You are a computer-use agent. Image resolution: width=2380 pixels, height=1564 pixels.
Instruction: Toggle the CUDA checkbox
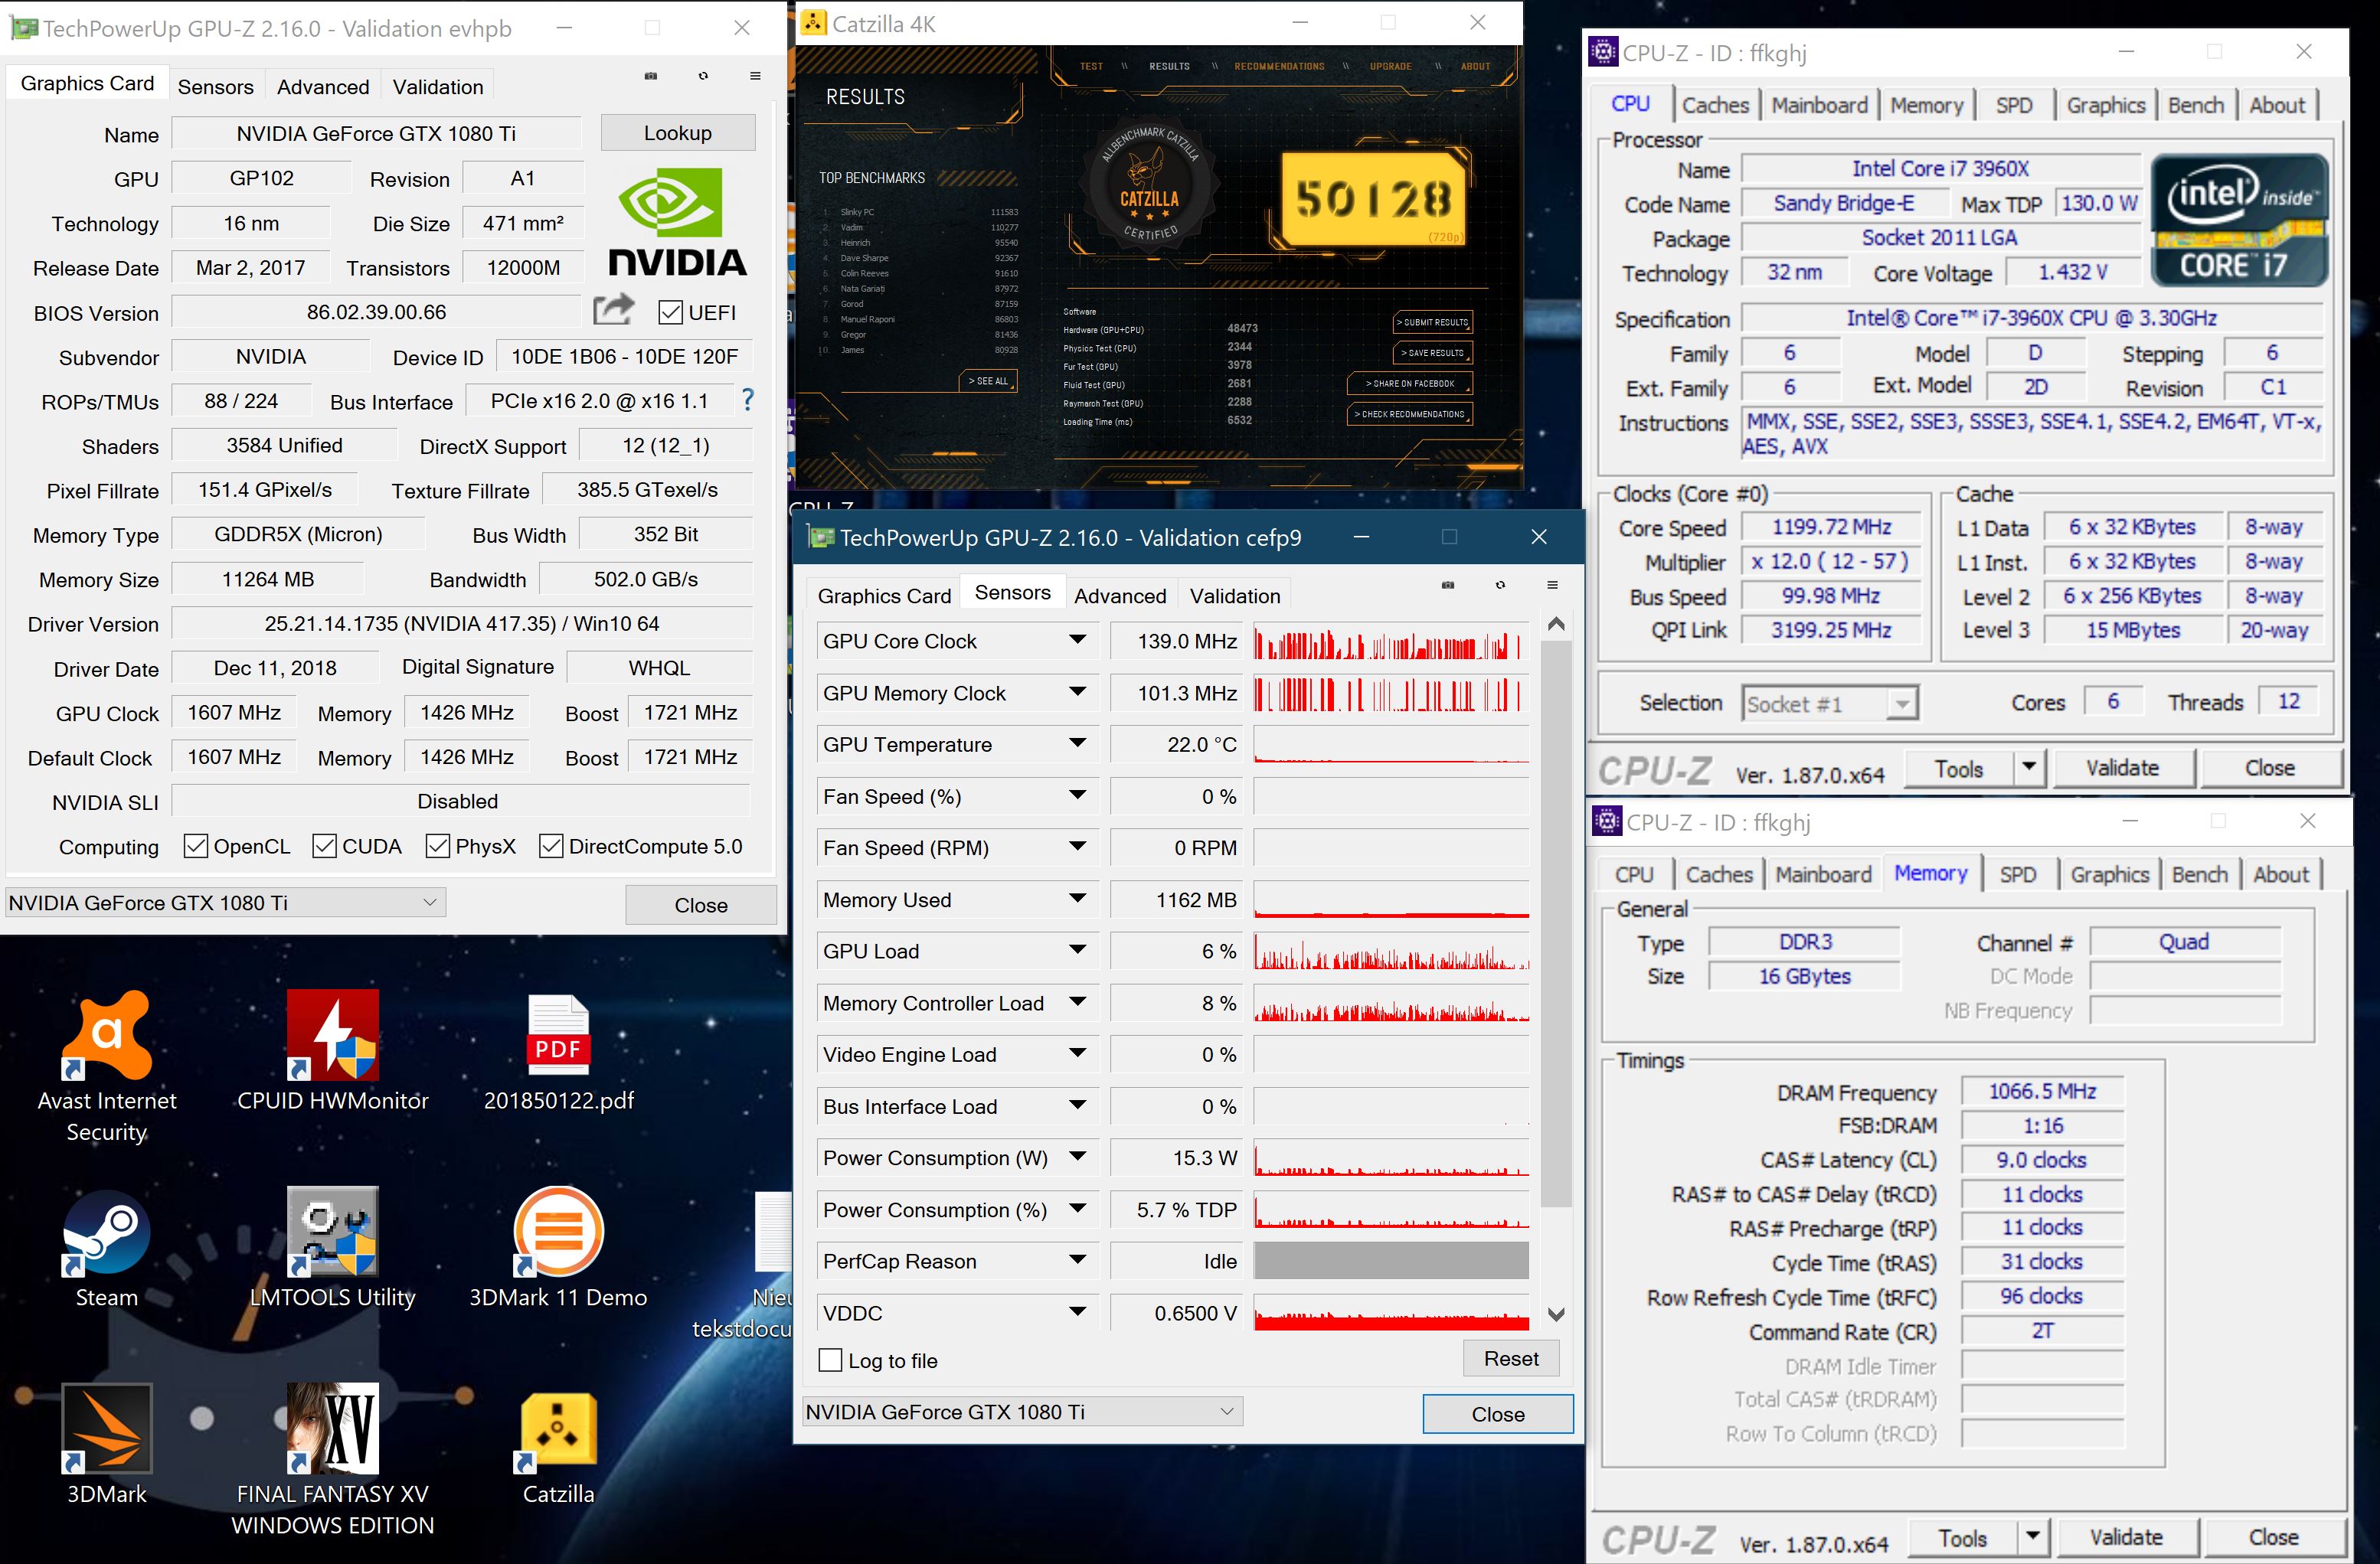point(324,846)
